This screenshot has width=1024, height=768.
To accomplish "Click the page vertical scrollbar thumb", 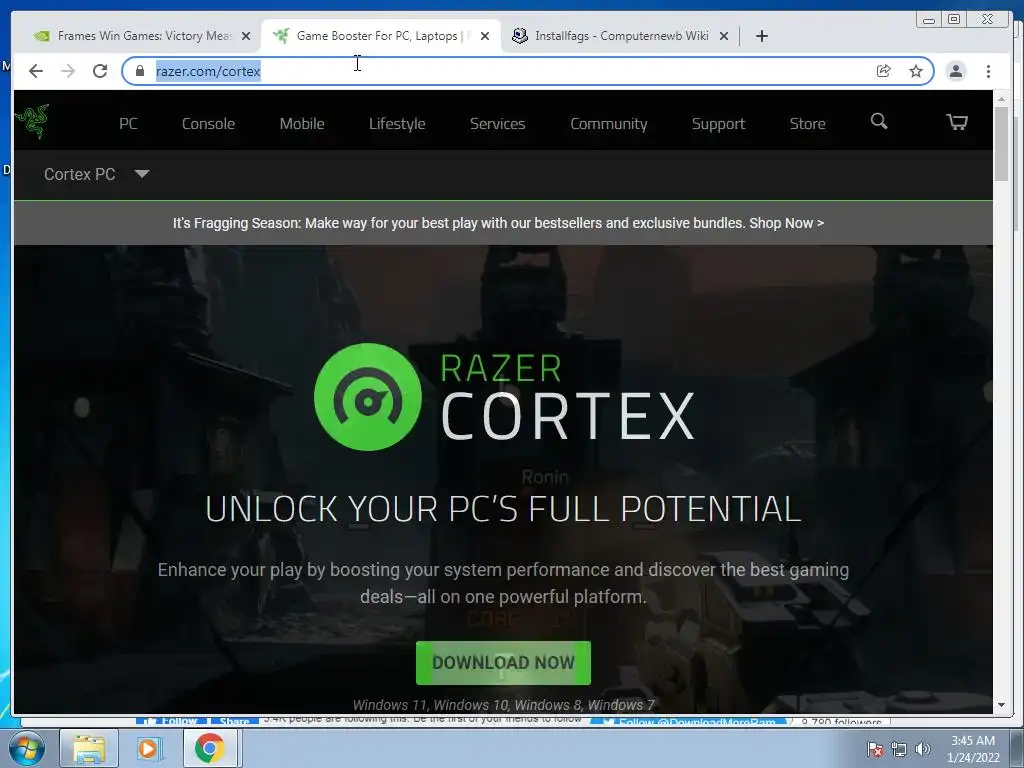I will coord(1002,144).
